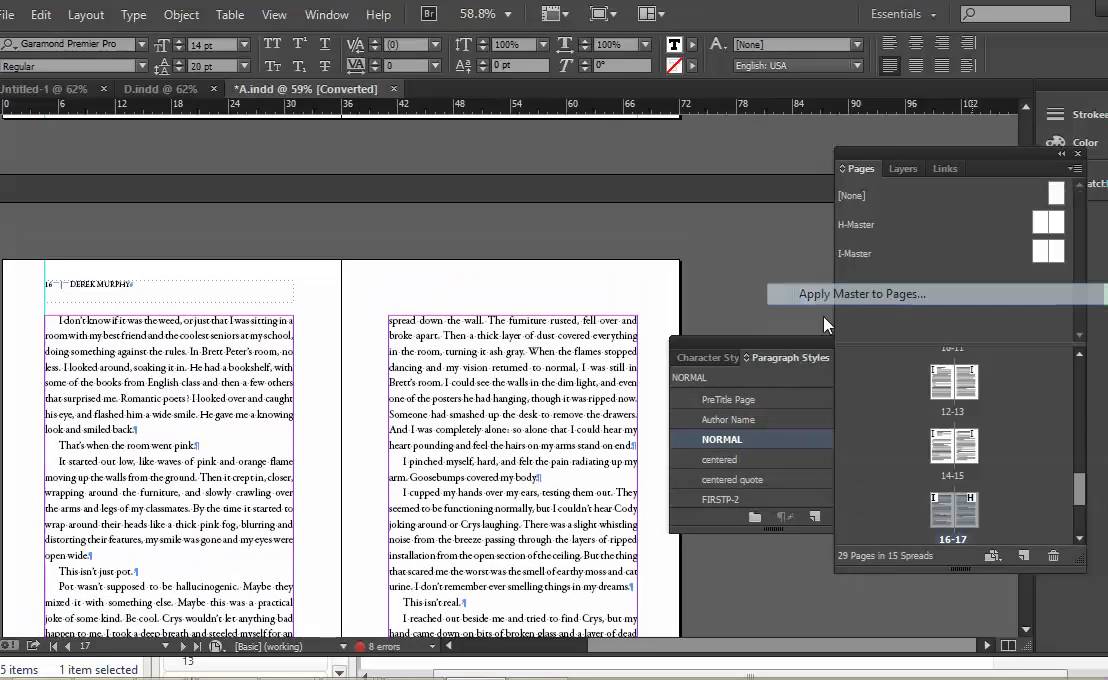1108x680 pixels.
Task: Select the Small Caps icon
Action: [x=273, y=66]
